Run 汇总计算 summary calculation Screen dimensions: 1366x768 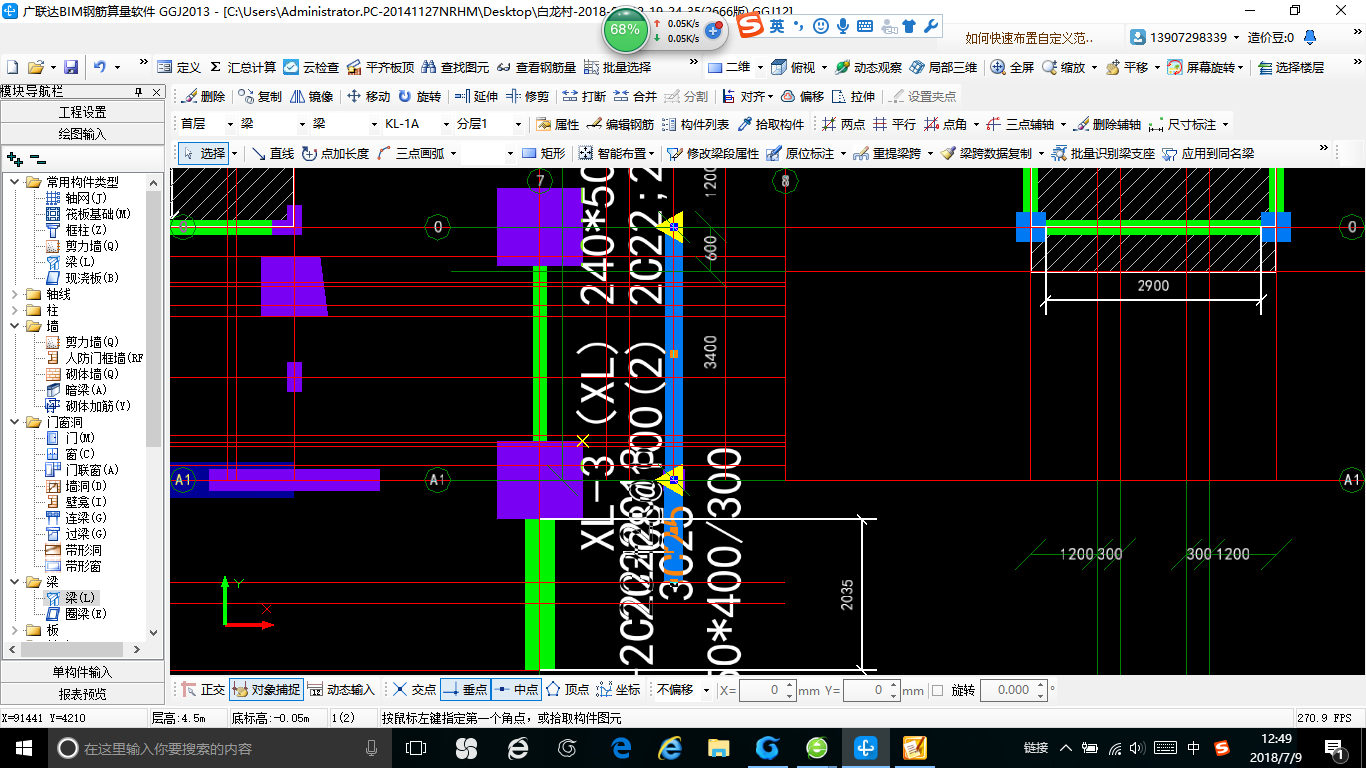tap(243, 67)
